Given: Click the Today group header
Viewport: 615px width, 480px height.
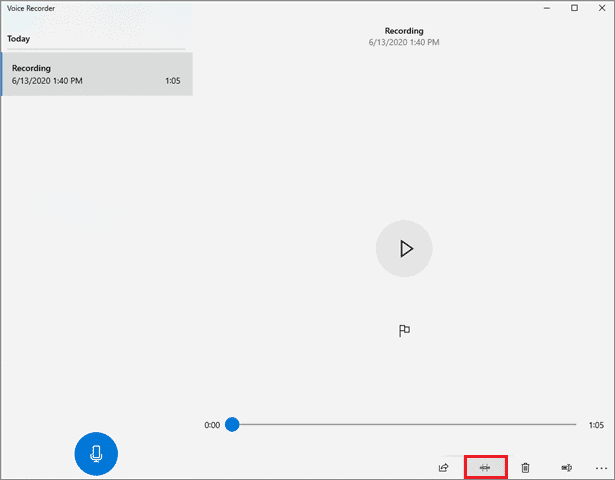Looking at the screenshot, I should [18, 39].
